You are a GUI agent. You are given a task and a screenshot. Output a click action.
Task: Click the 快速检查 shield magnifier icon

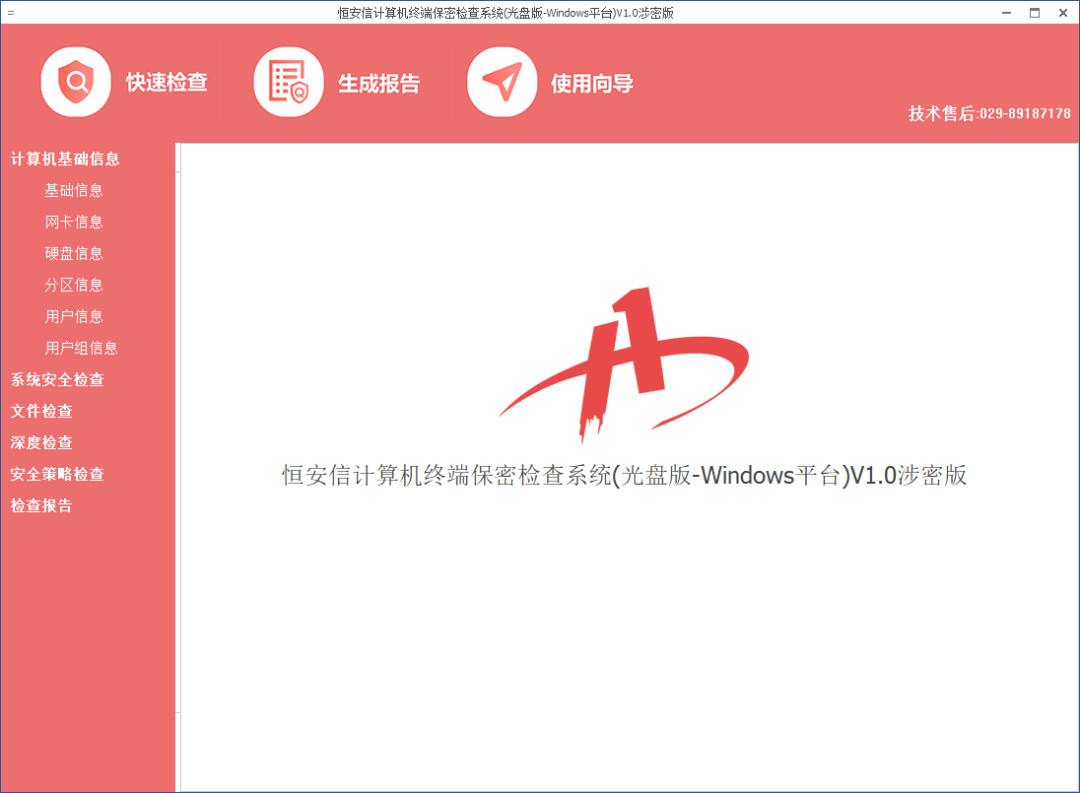click(x=75, y=82)
